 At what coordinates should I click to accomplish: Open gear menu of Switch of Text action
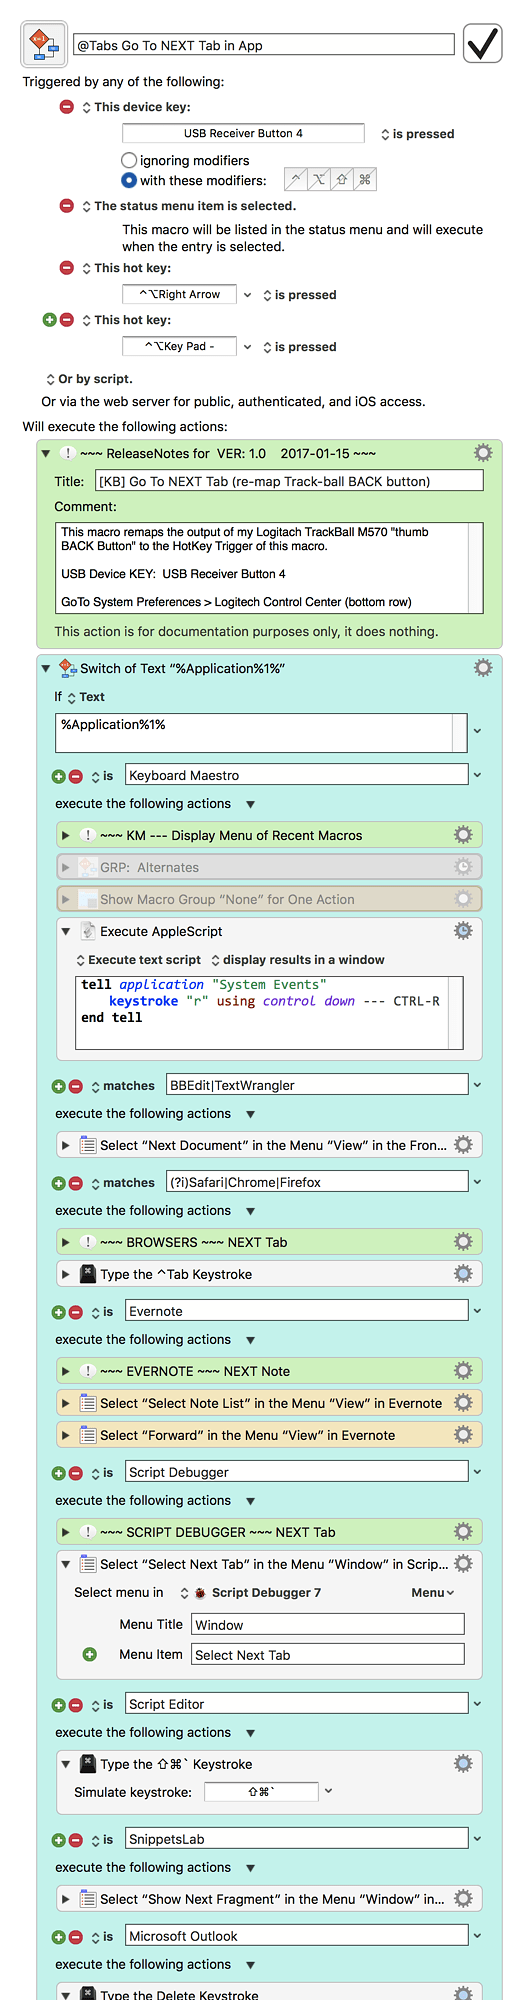point(483,668)
